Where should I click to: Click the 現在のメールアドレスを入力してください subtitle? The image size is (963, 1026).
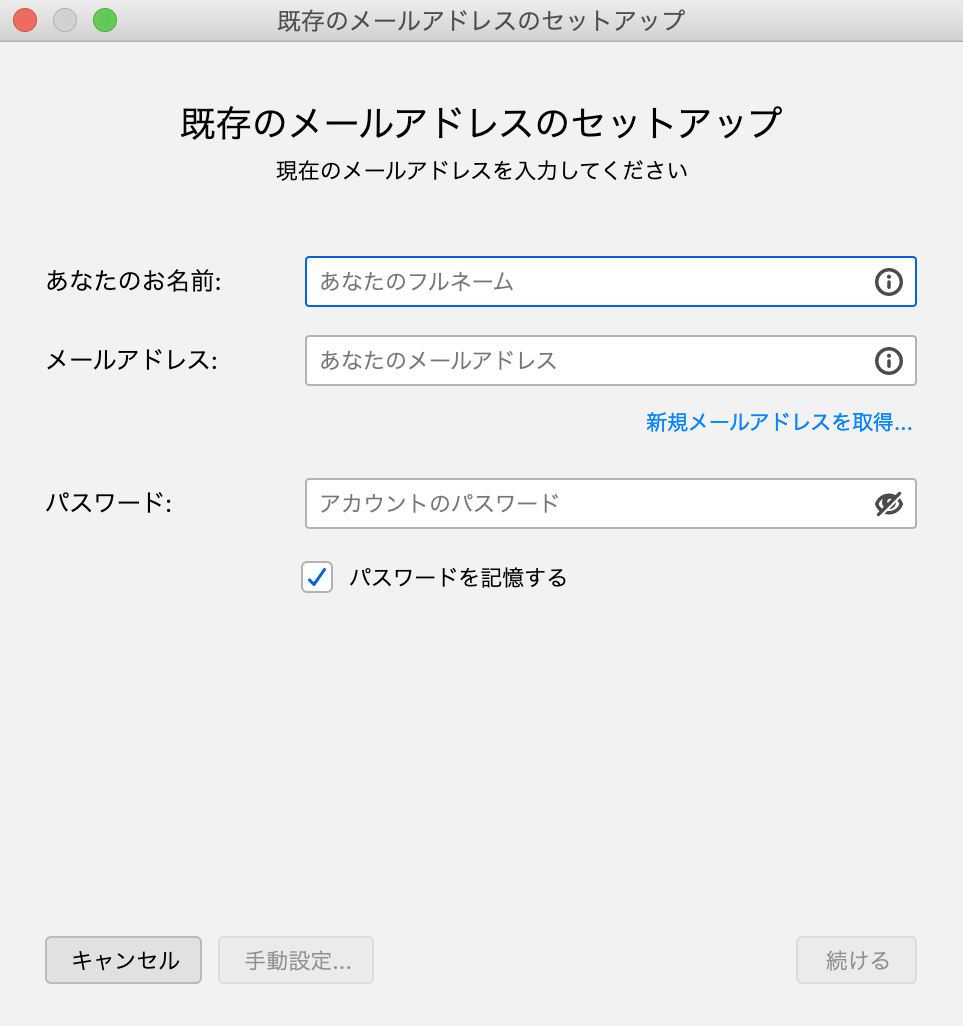tap(482, 171)
